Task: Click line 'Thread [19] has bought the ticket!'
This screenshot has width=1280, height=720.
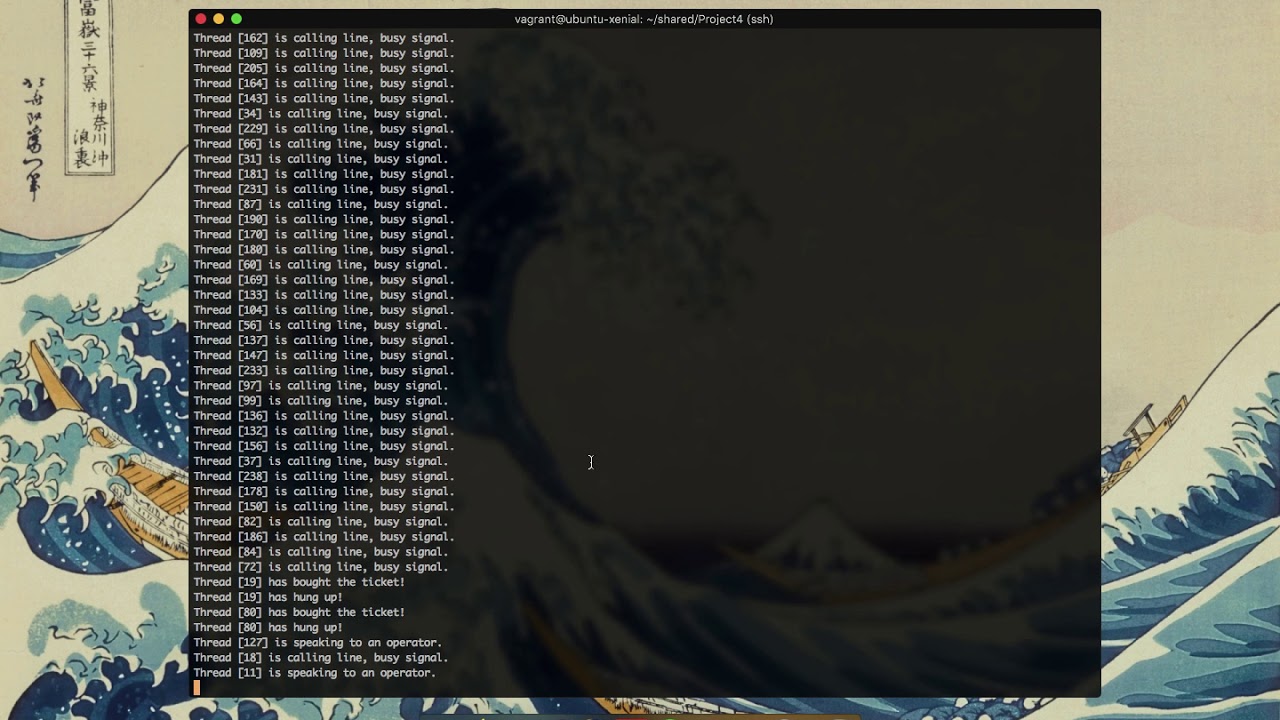Action: click(300, 582)
